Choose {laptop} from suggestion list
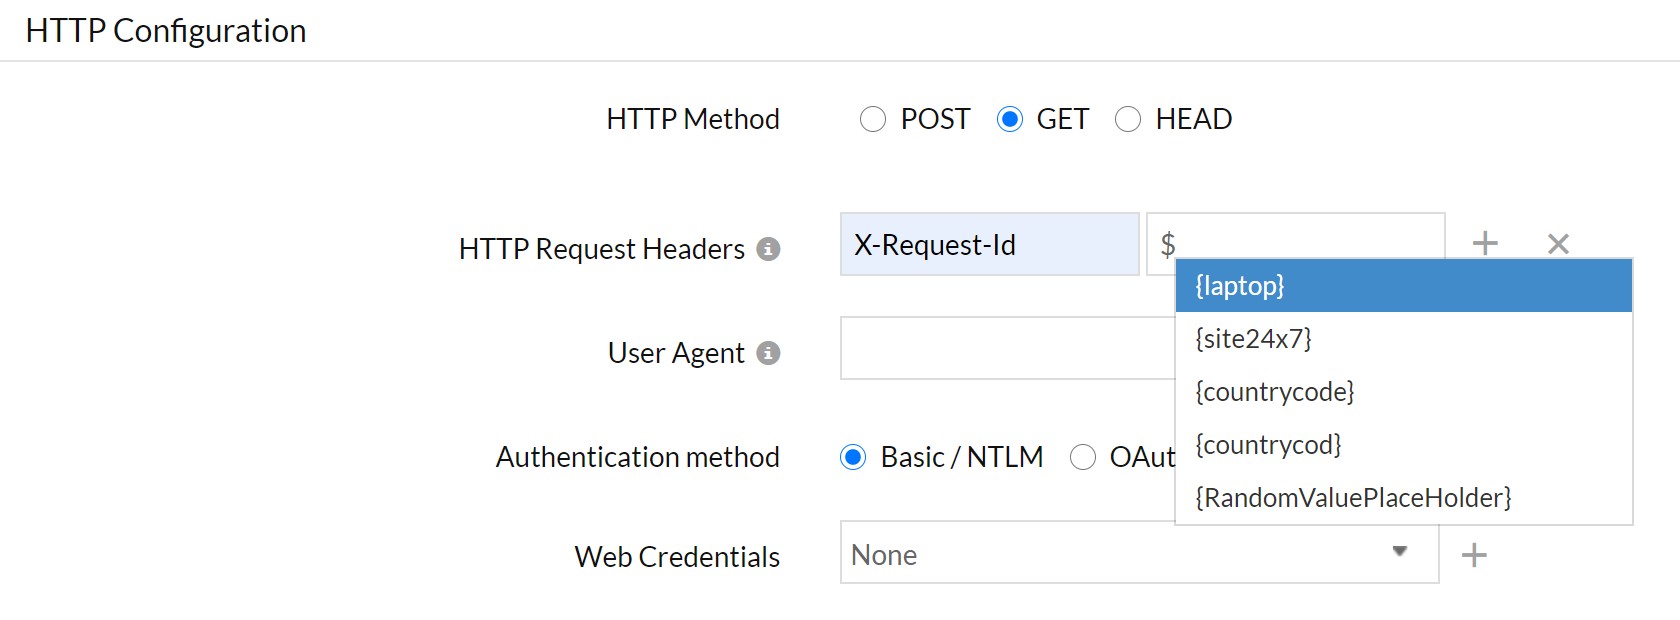1680x620 pixels. pyautogui.click(x=1403, y=286)
